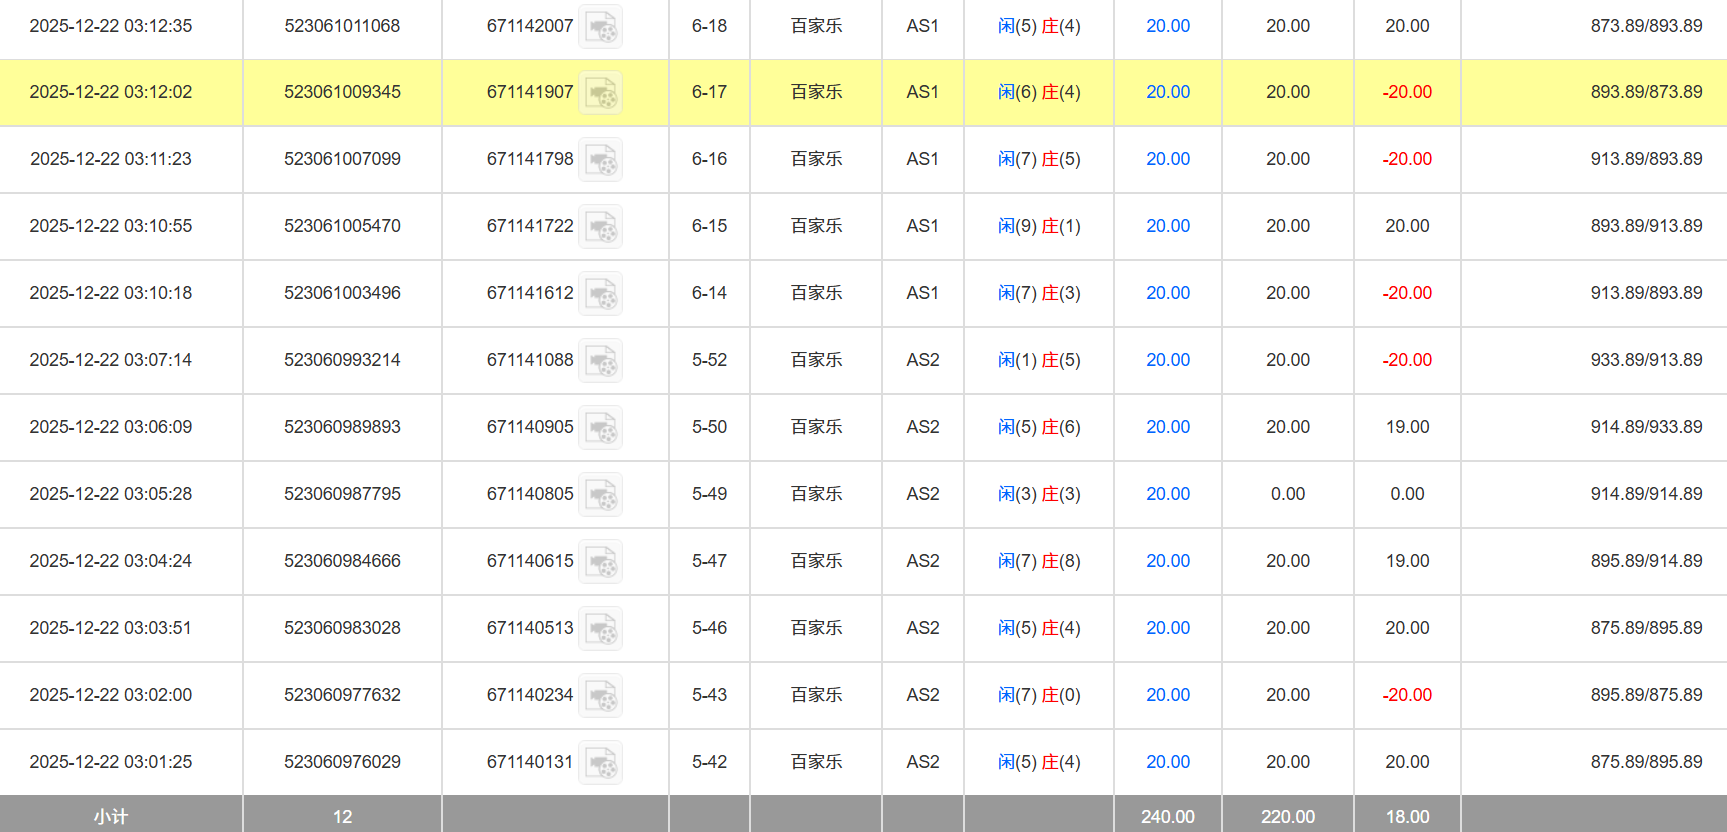
Task: View replay icon next to 671141722
Action: (601, 227)
